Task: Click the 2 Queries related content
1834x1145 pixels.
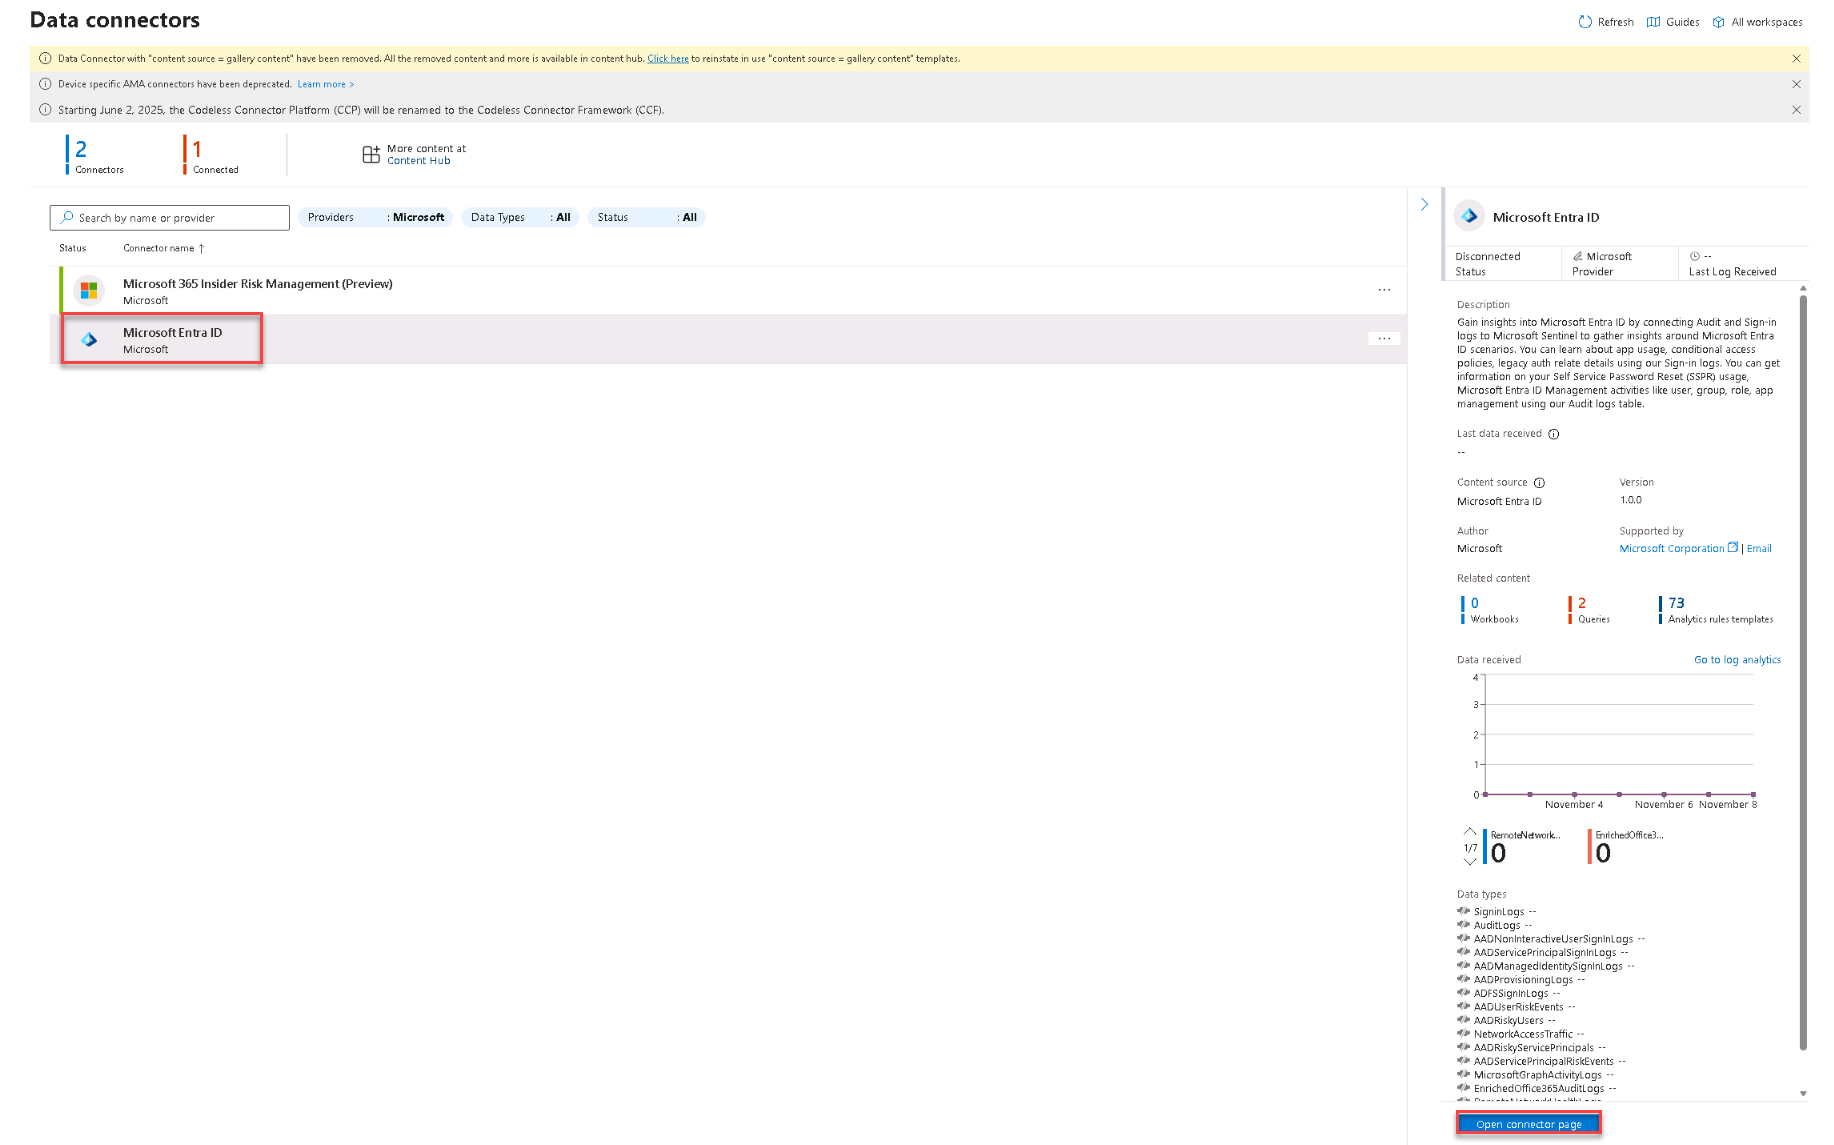Action: coord(1590,610)
